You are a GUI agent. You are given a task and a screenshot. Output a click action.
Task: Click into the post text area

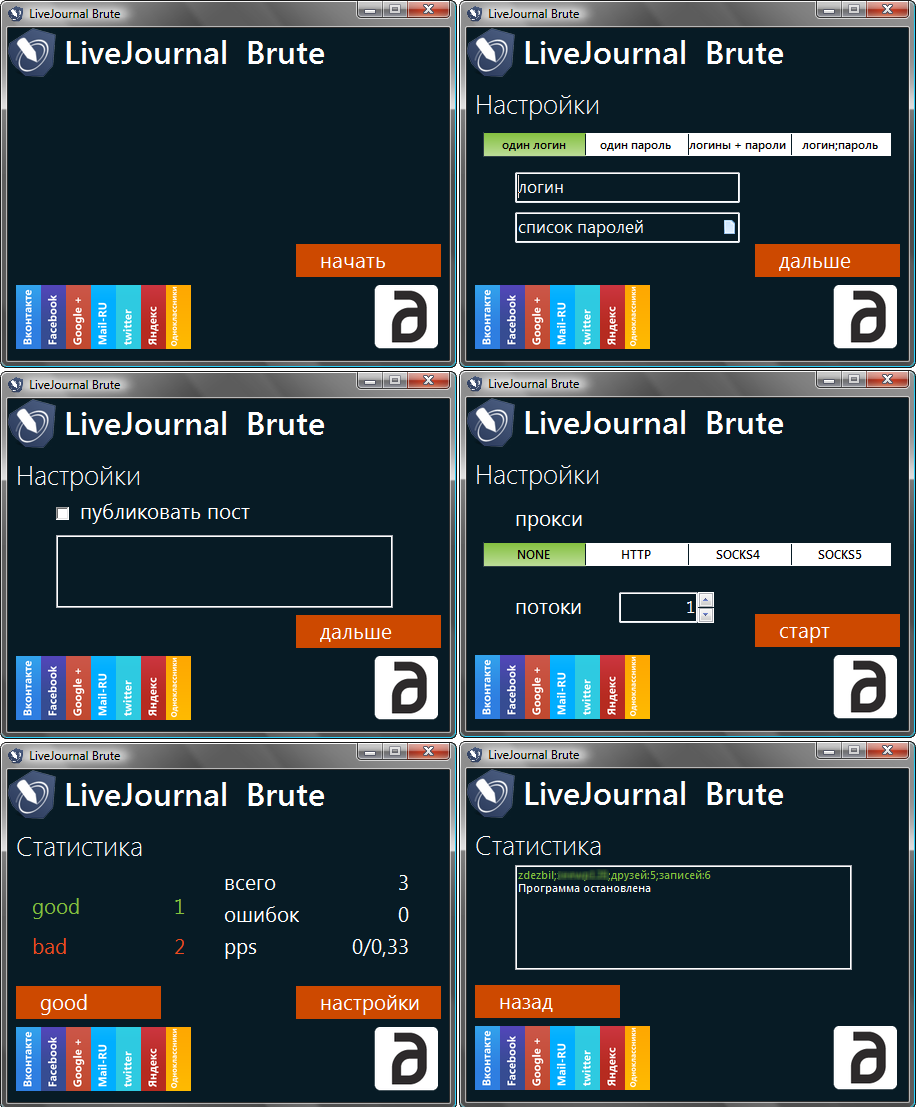click(224, 571)
